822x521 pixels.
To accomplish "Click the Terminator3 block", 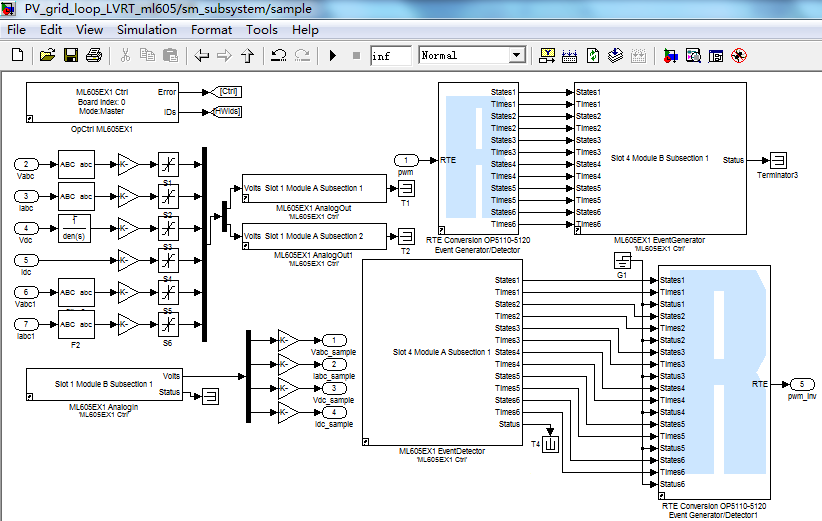I will pyautogui.click(x=776, y=160).
